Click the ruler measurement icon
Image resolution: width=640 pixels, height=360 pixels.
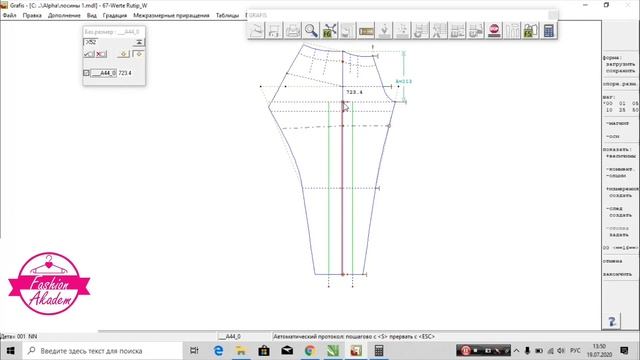coord(366,31)
